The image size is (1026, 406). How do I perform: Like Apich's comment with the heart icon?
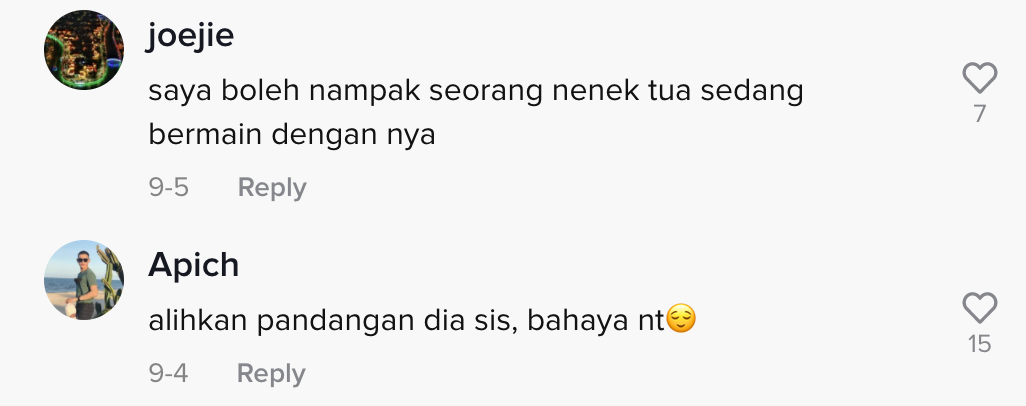[x=980, y=308]
